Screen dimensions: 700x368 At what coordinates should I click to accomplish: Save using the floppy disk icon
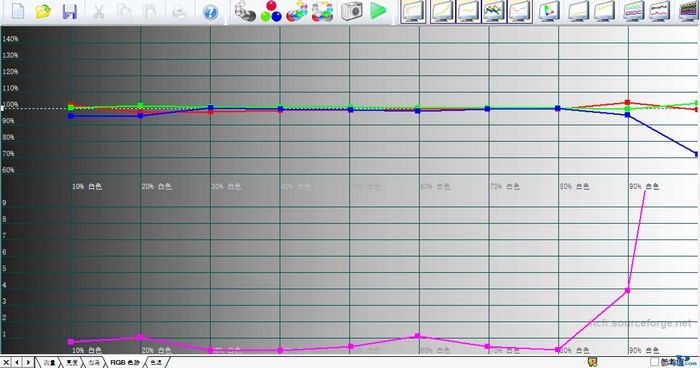[x=69, y=12]
